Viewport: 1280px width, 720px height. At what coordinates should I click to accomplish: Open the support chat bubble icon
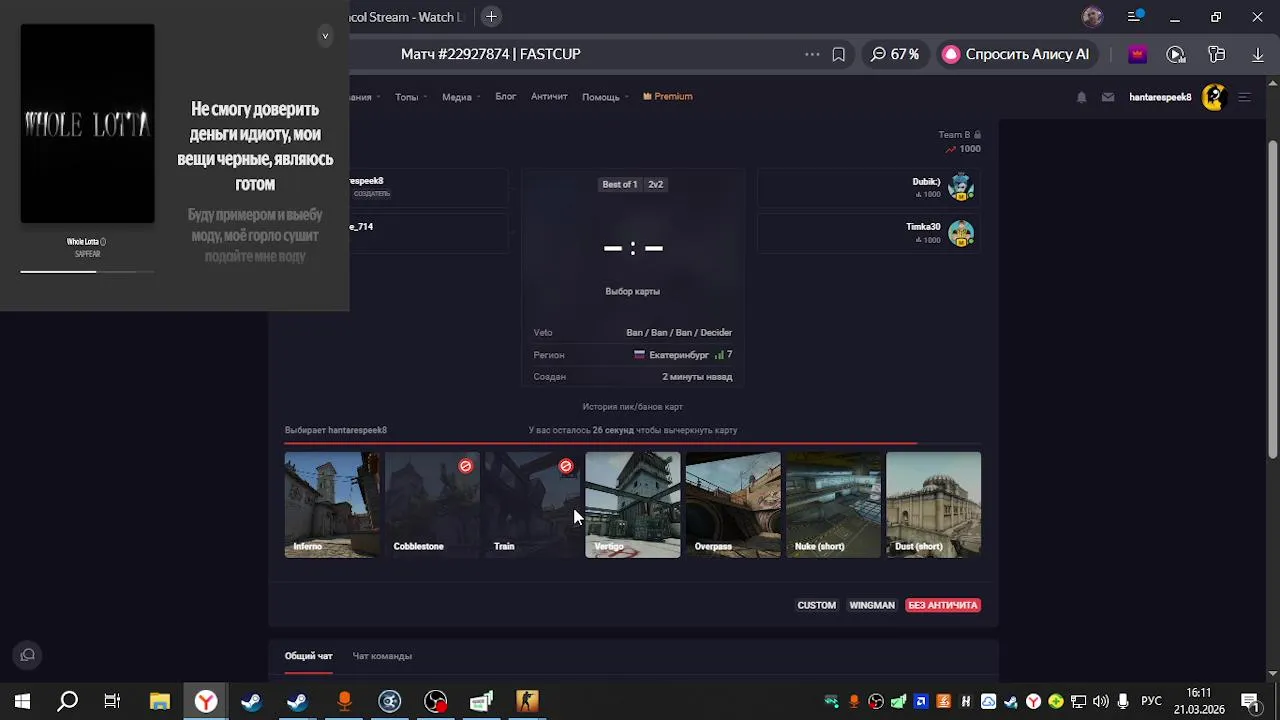28,655
